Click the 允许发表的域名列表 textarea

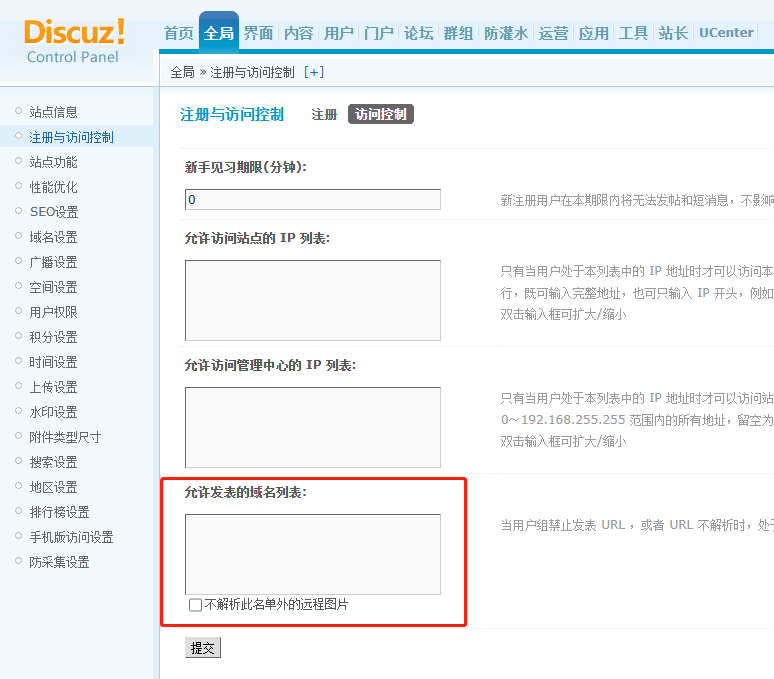(313, 555)
